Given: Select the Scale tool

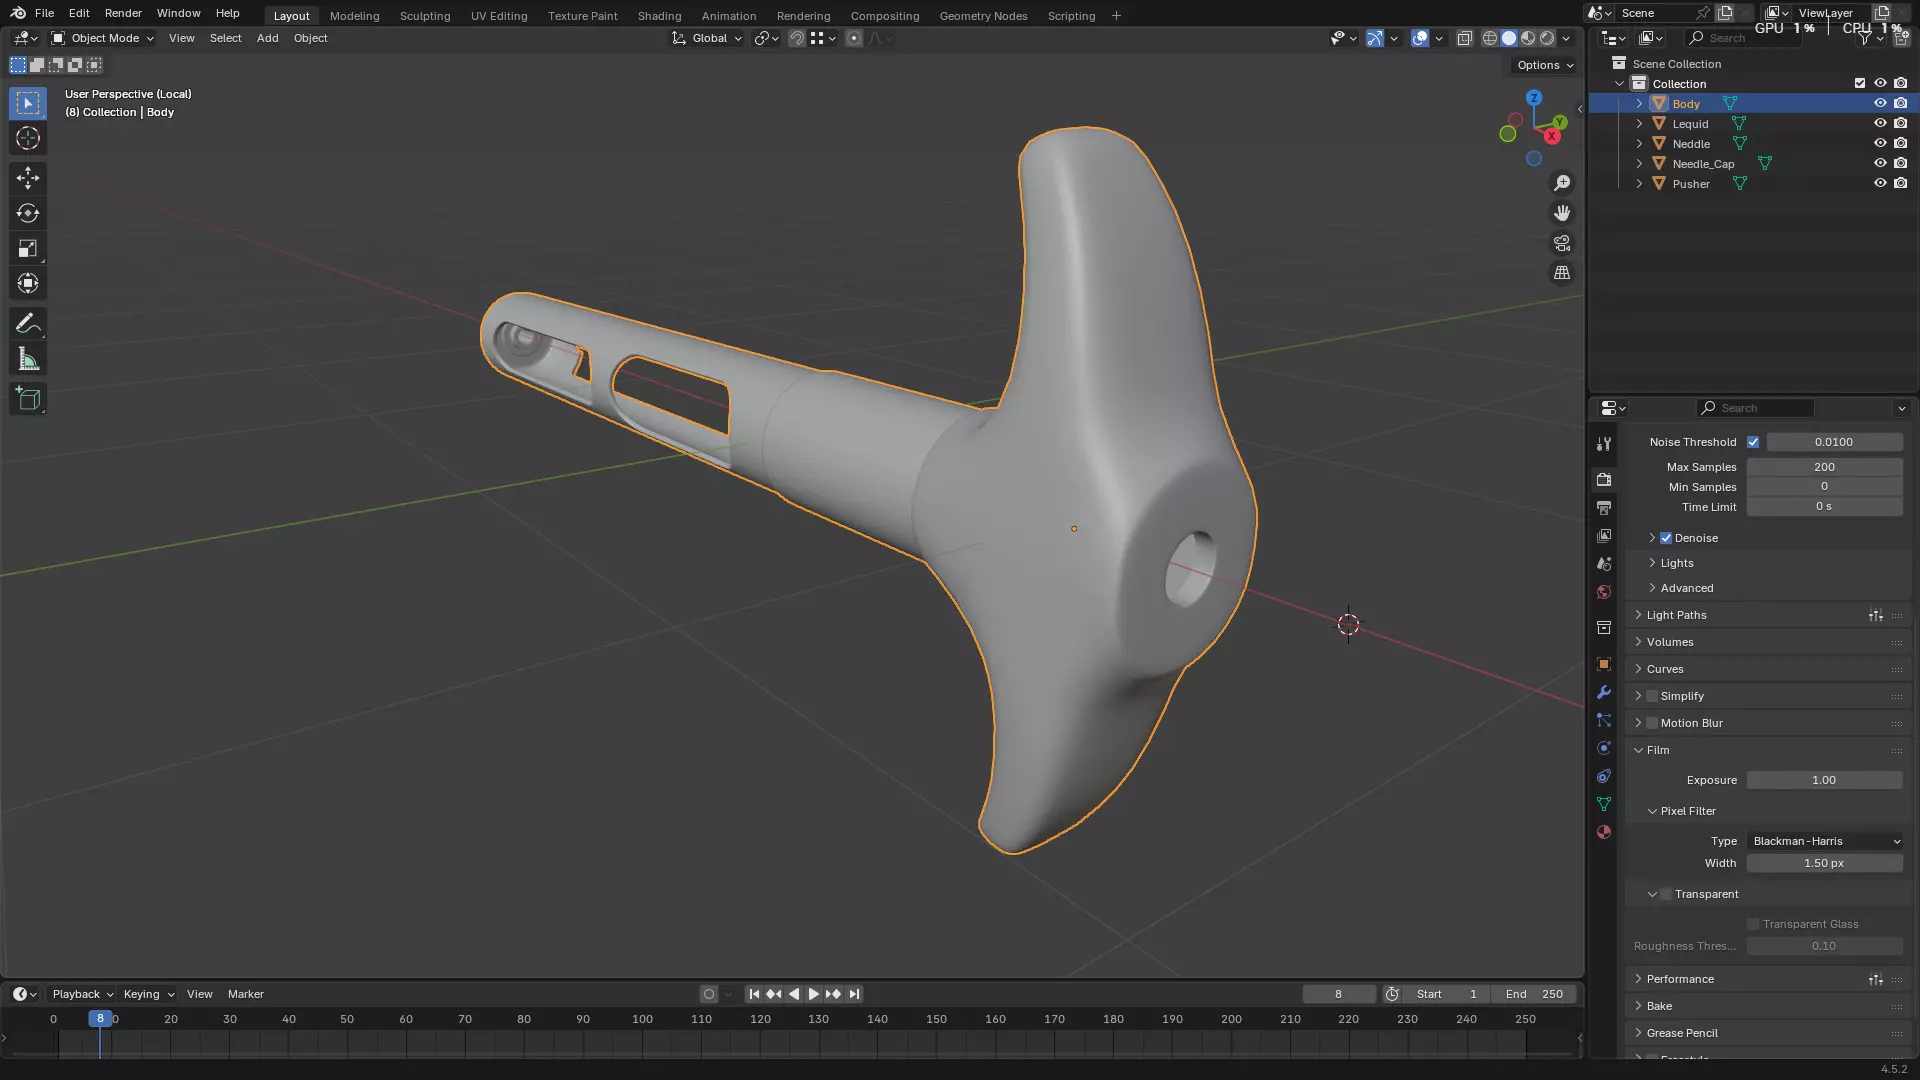Looking at the screenshot, I should tap(28, 248).
